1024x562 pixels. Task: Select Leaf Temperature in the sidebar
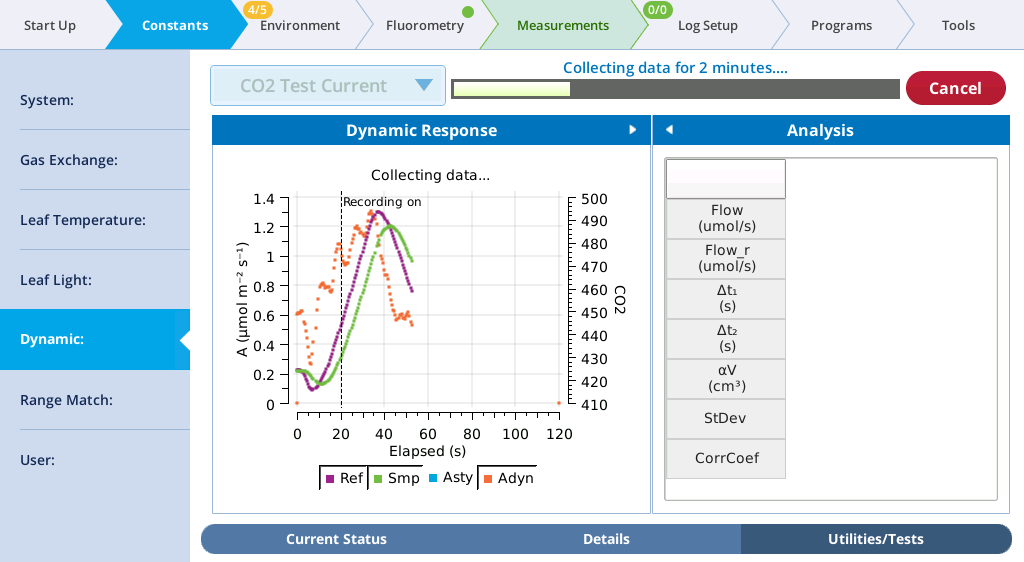point(95,220)
